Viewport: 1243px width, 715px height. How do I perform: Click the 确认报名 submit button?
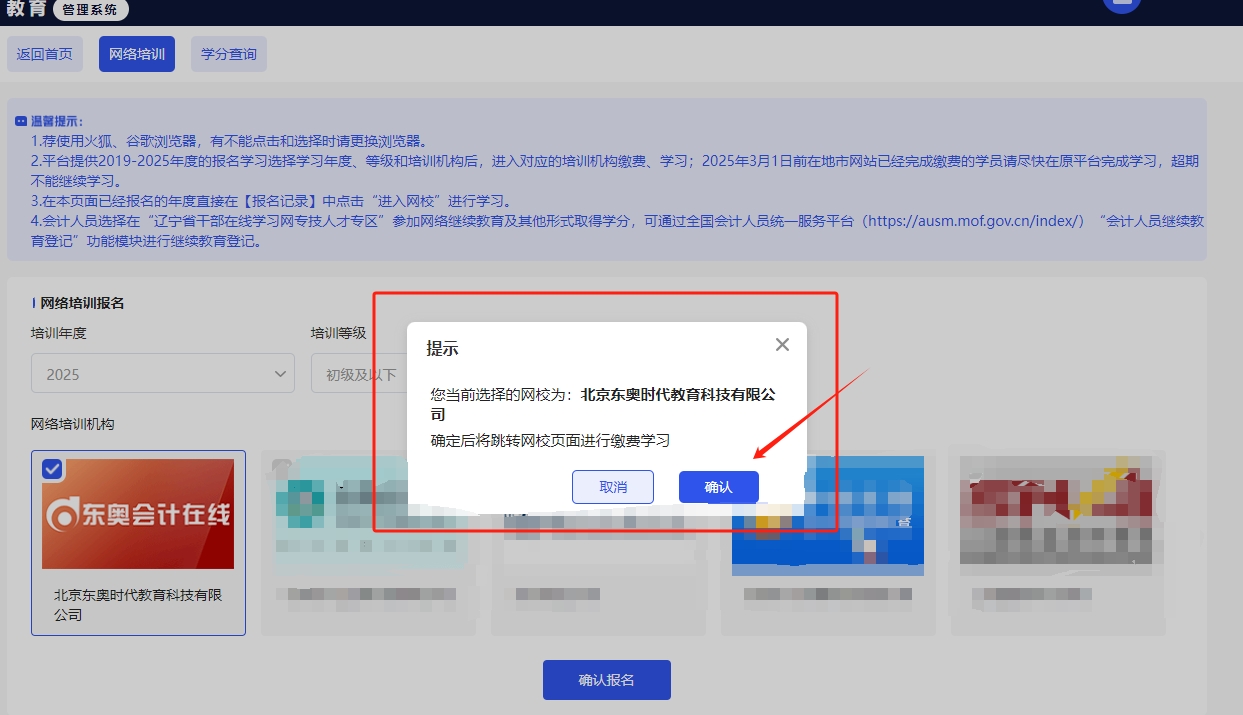point(606,679)
